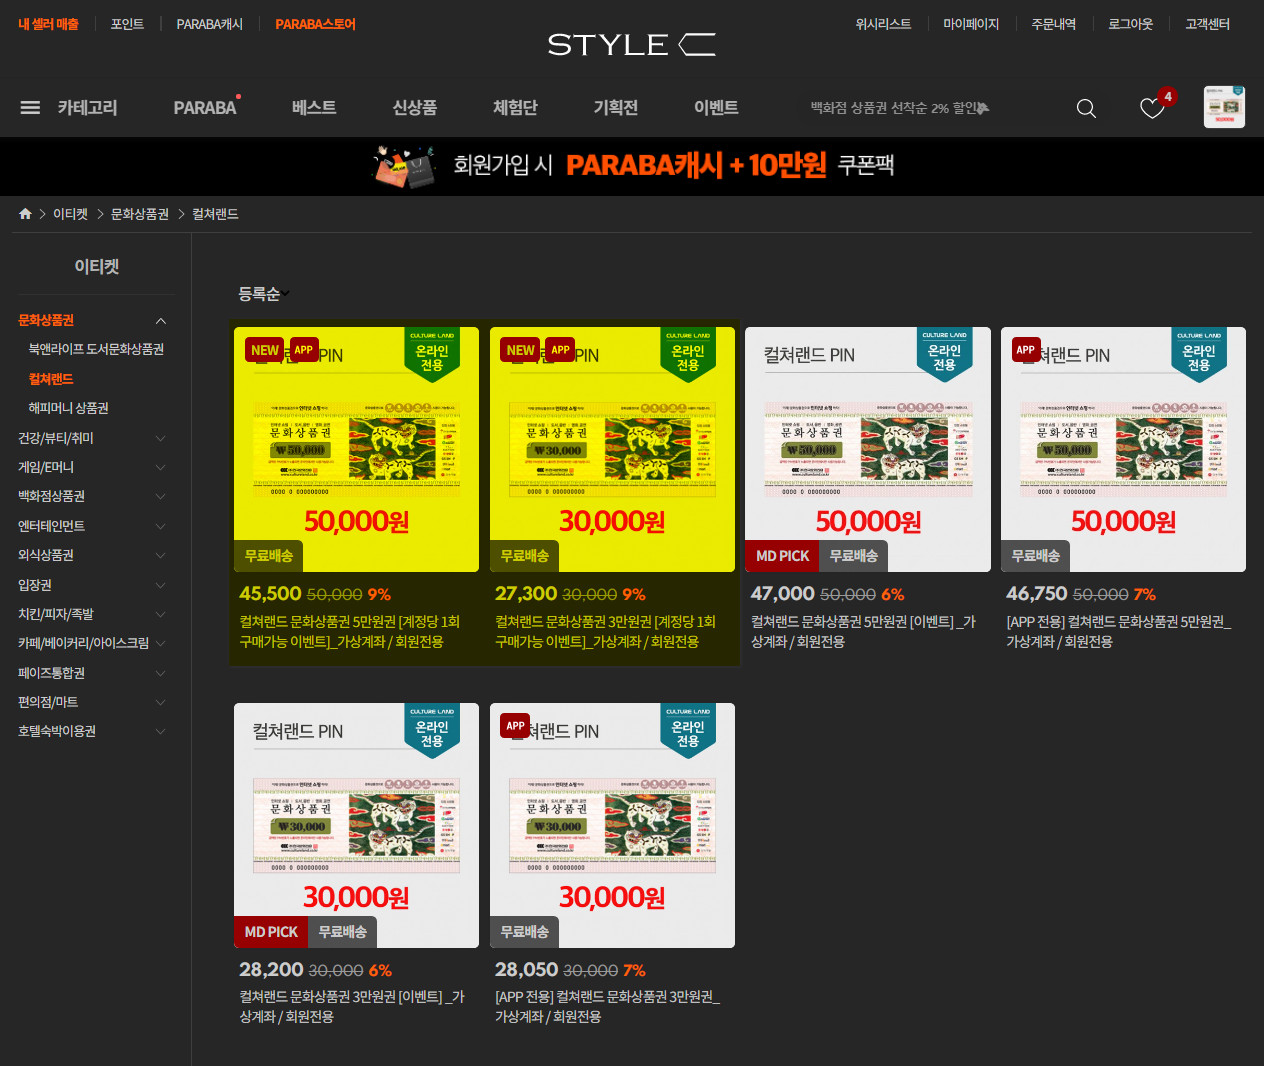The width and height of the screenshot is (1264, 1066).
Task: Click 문화상품권 in the breadcrumb
Action: pos(140,214)
